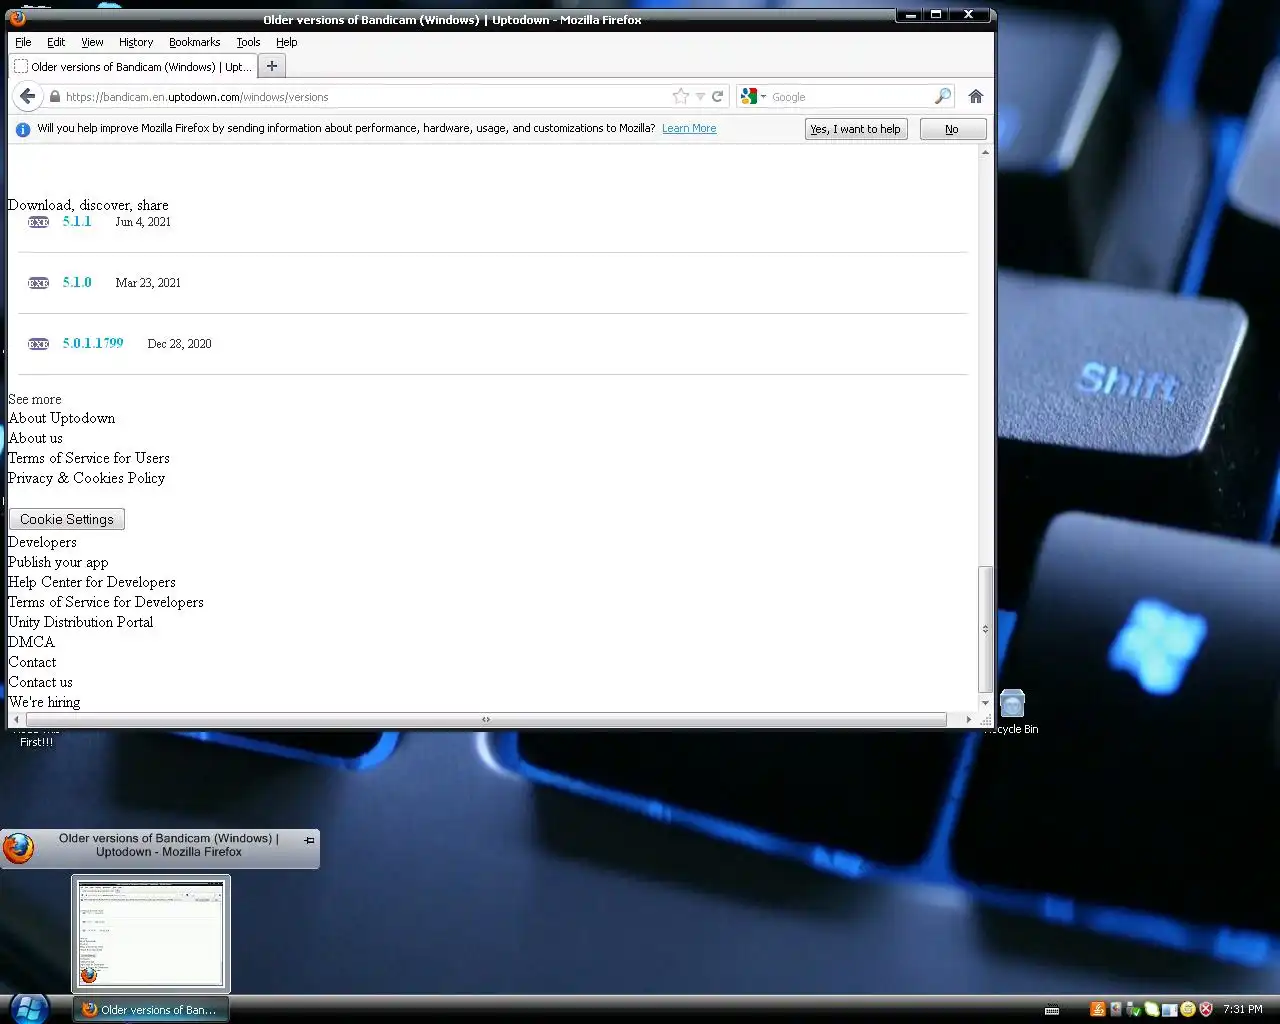This screenshot has height=1024, width=1280.
Task: Open the URL history dropdown arrow
Action: (x=700, y=97)
